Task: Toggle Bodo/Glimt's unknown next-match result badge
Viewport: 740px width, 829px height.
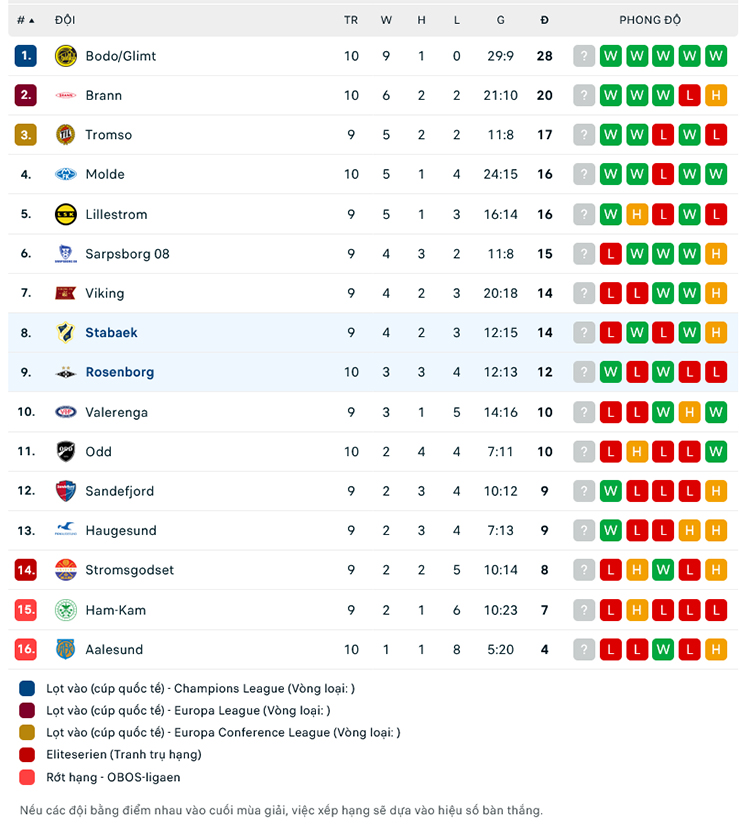Action: tap(584, 56)
